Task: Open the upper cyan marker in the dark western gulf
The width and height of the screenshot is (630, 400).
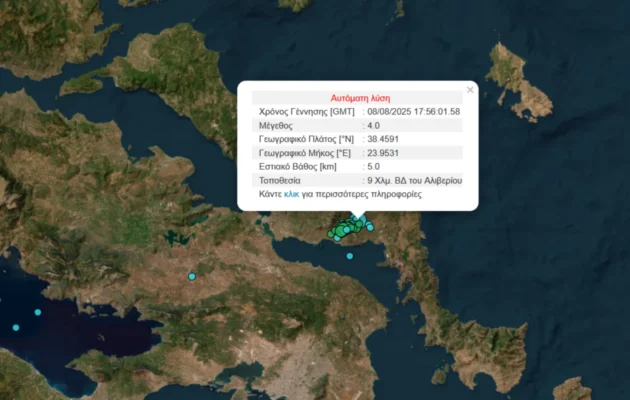Action: [x=38, y=312]
